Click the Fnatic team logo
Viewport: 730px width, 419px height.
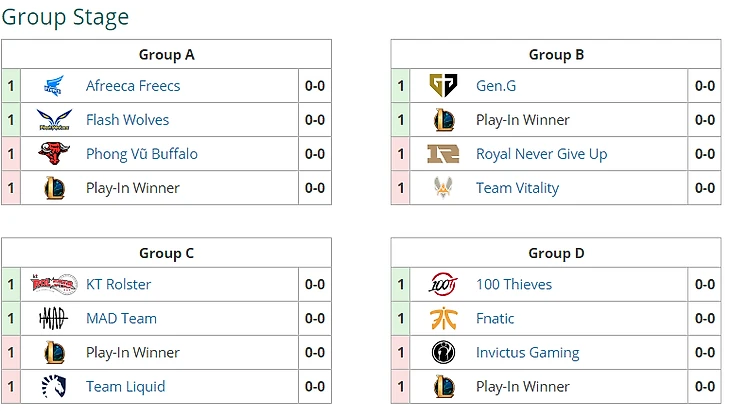[443, 319]
